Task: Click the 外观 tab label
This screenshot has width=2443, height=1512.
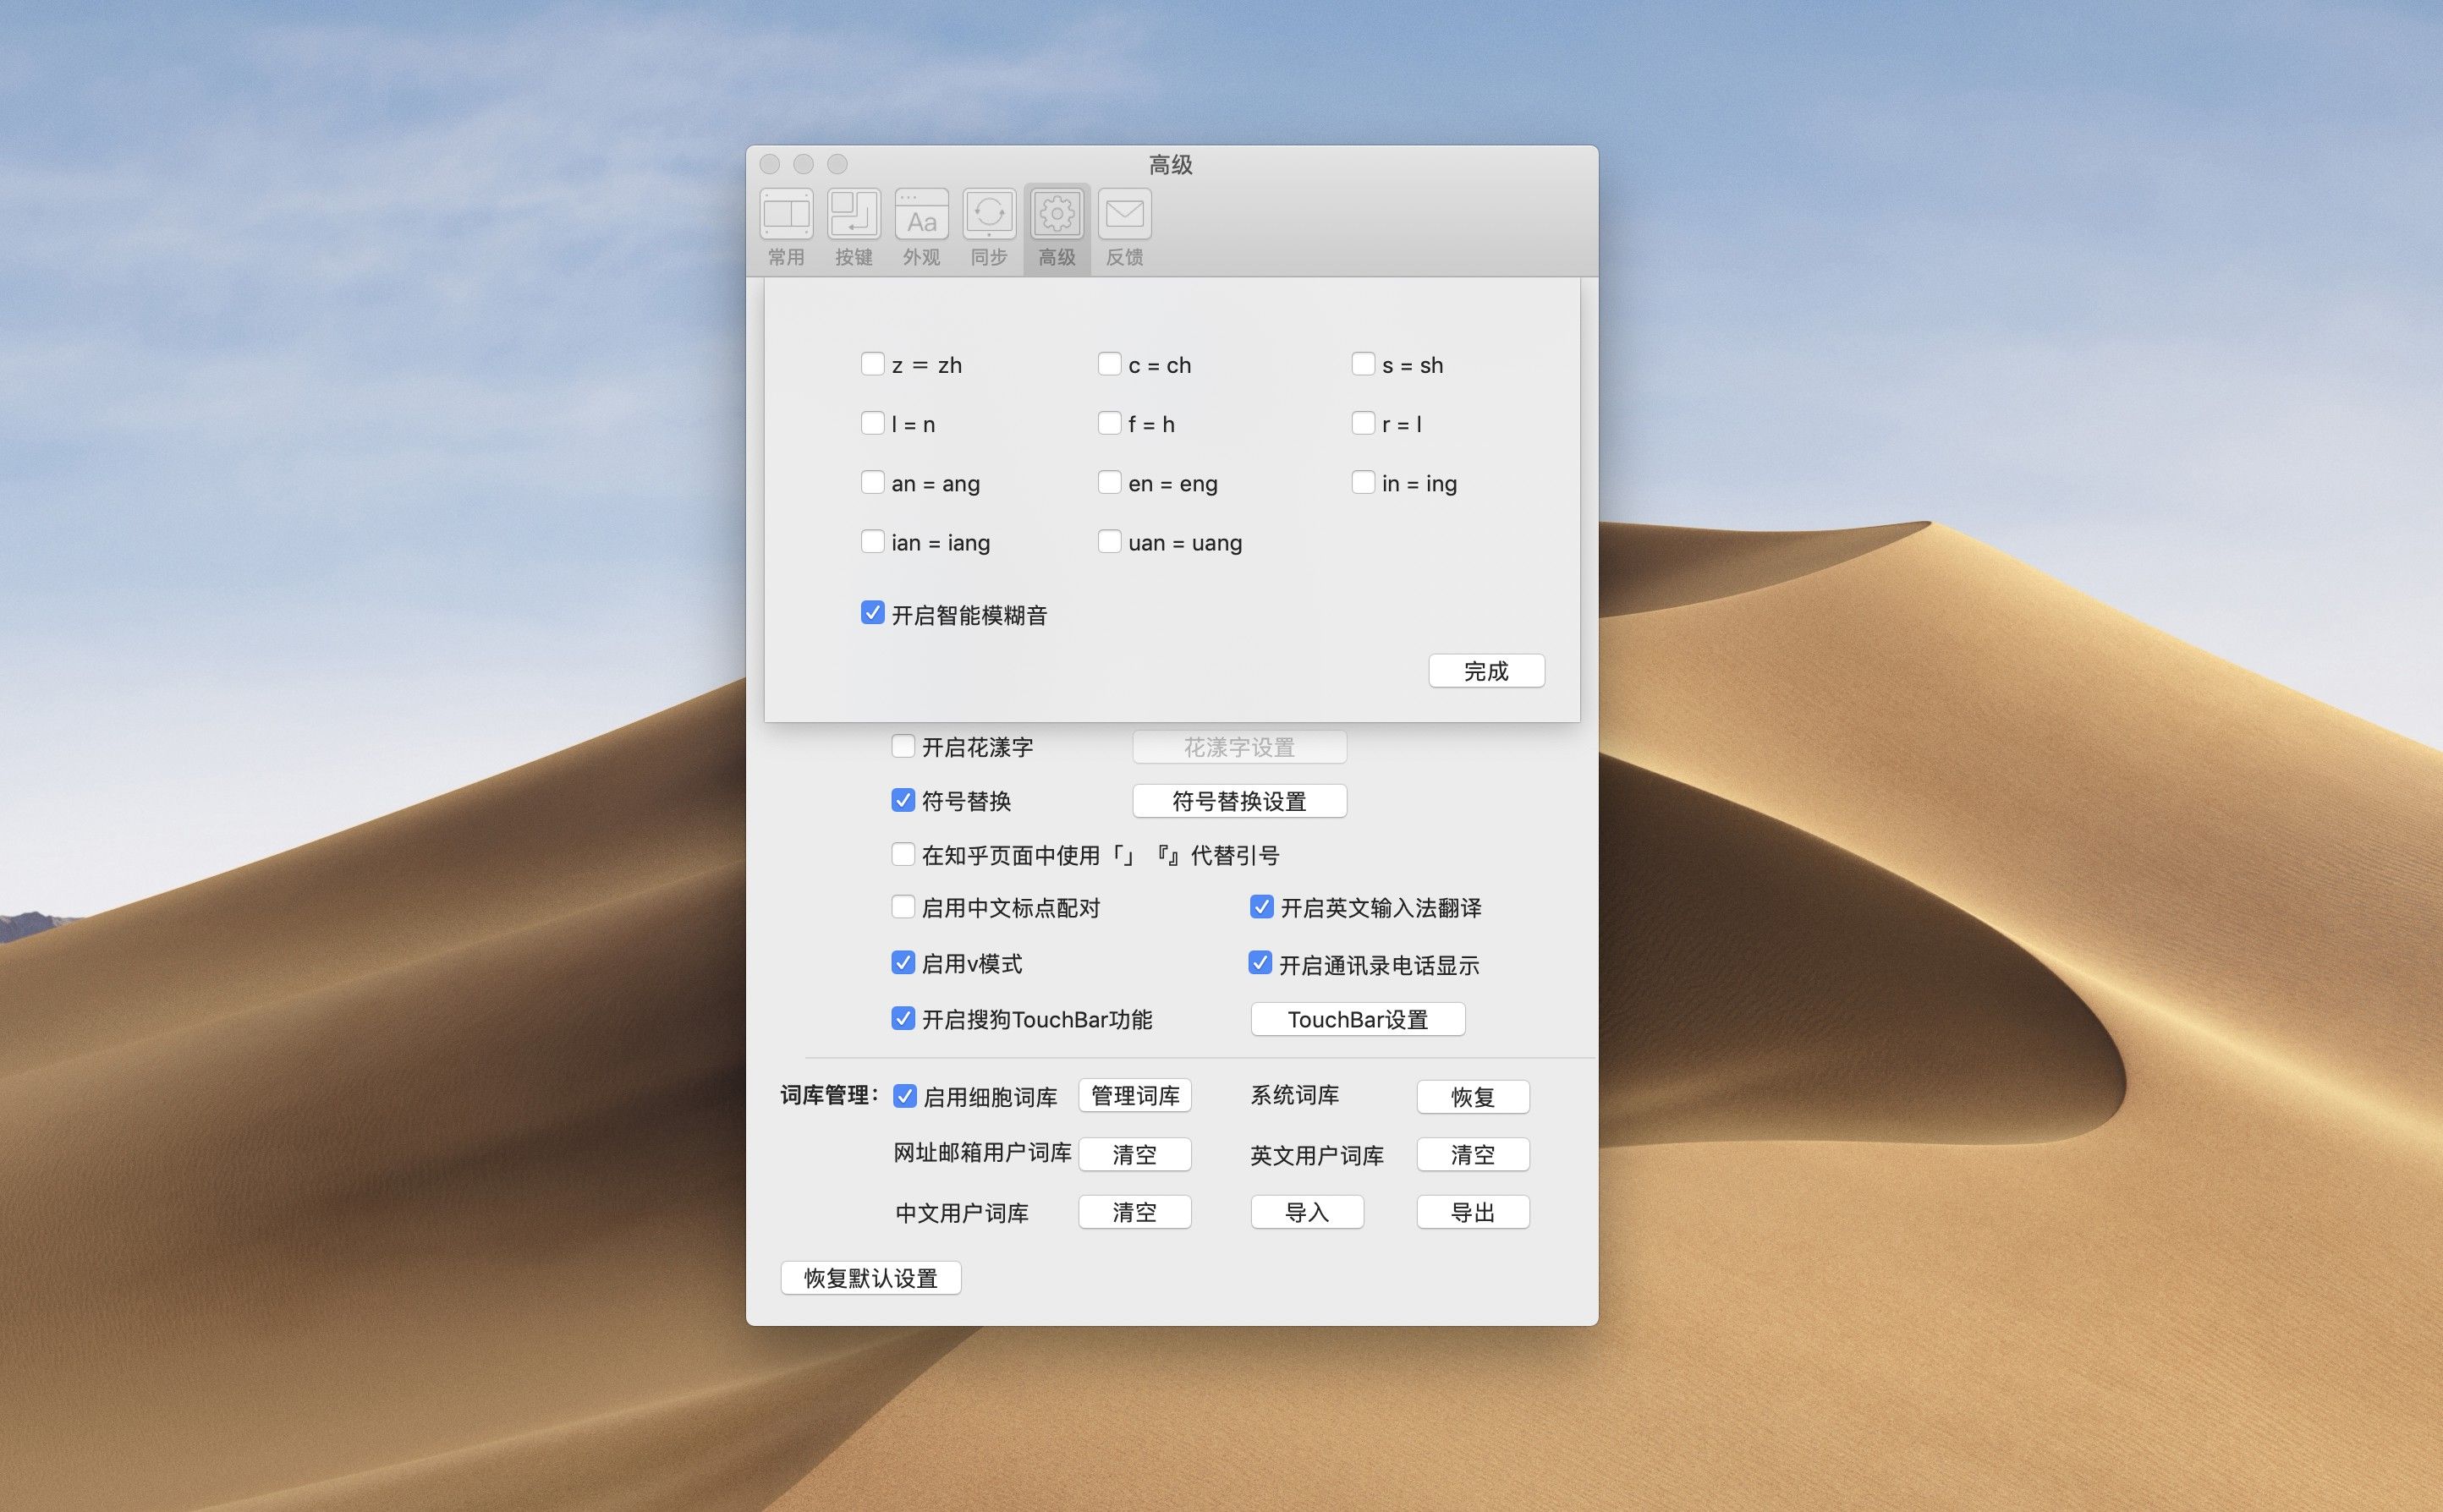Action: point(921,257)
